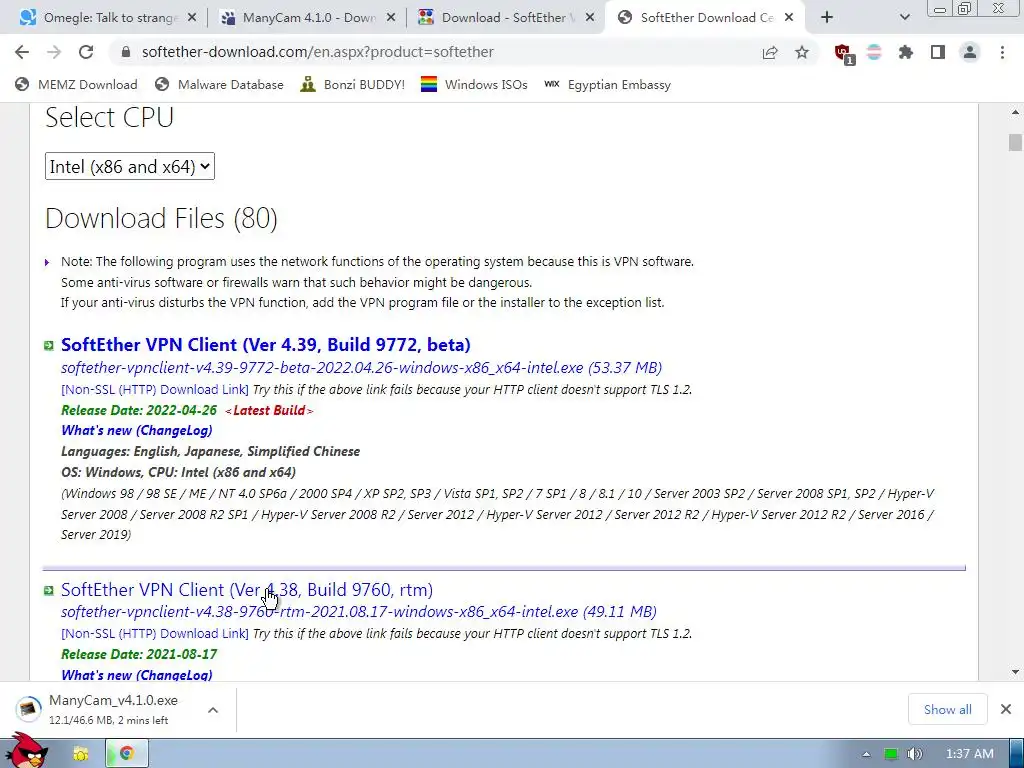1024x768 pixels.
Task: Bookmark this page with the star icon
Action: (802, 52)
